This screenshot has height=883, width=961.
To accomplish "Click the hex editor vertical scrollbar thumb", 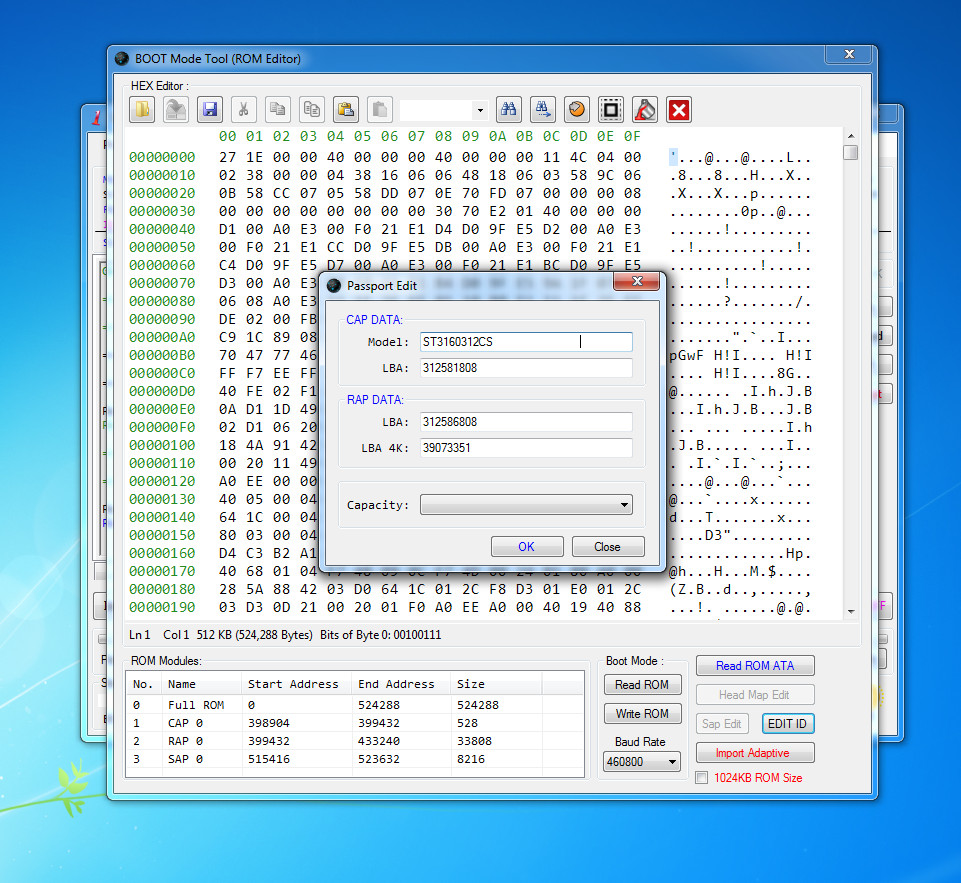I will pyautogui.click(x=850, y=153).
